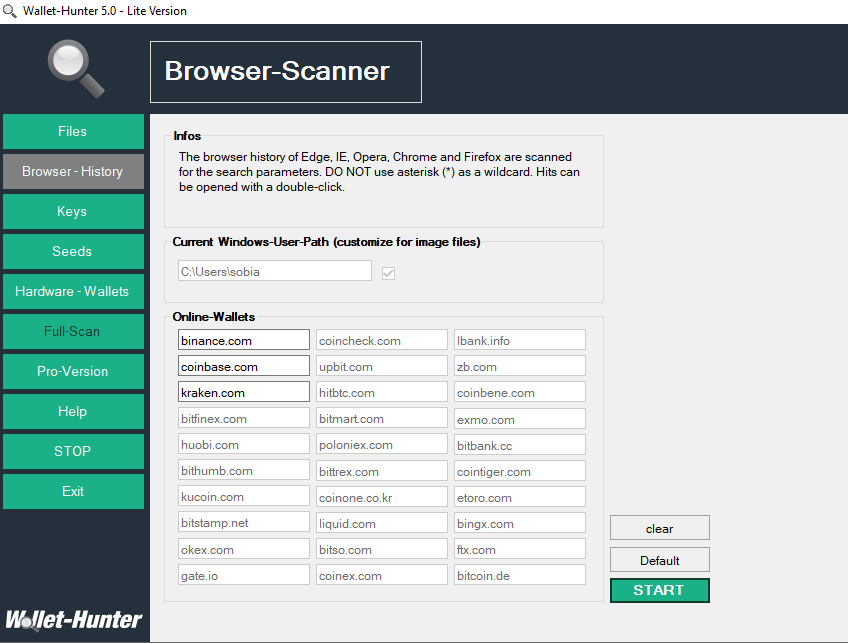Viewport: 848px width, 643px height.
Task: Click the Online-Wallets group label
Action: [214, 317]
